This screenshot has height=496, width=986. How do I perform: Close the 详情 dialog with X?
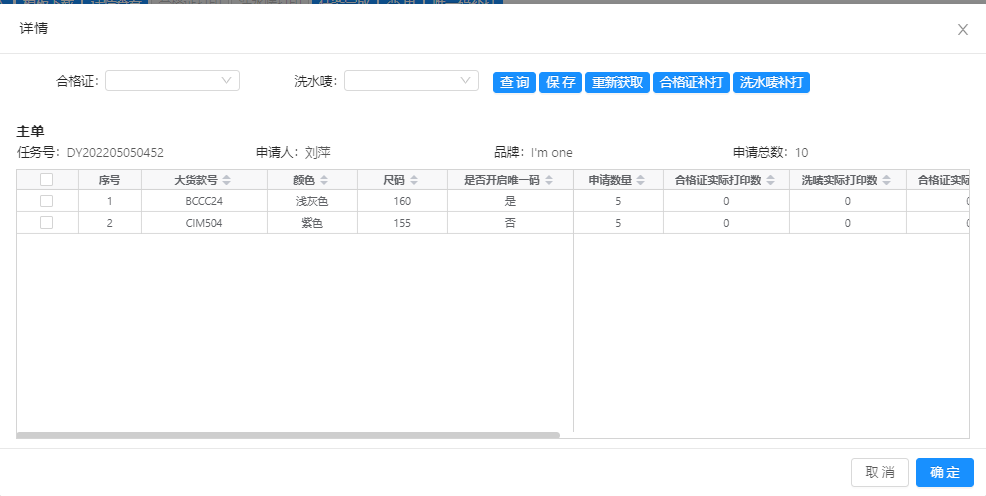pyautogui.click(x=963, y=30)
